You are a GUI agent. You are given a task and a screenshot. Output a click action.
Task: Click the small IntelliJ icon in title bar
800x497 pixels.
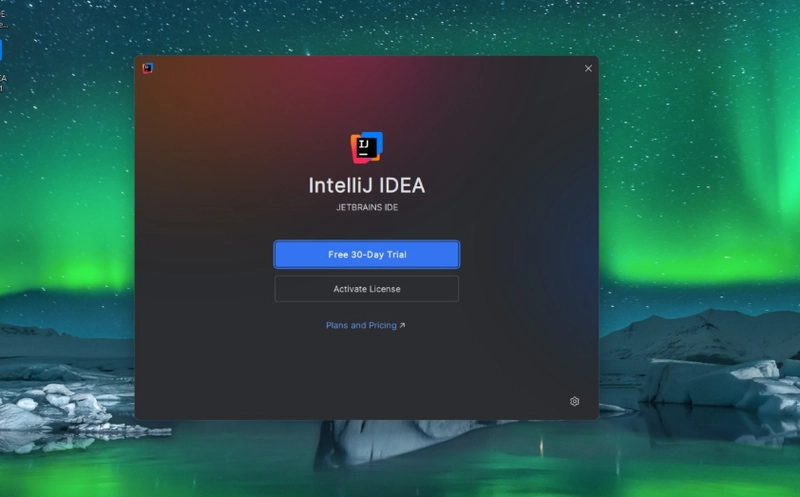147,68
